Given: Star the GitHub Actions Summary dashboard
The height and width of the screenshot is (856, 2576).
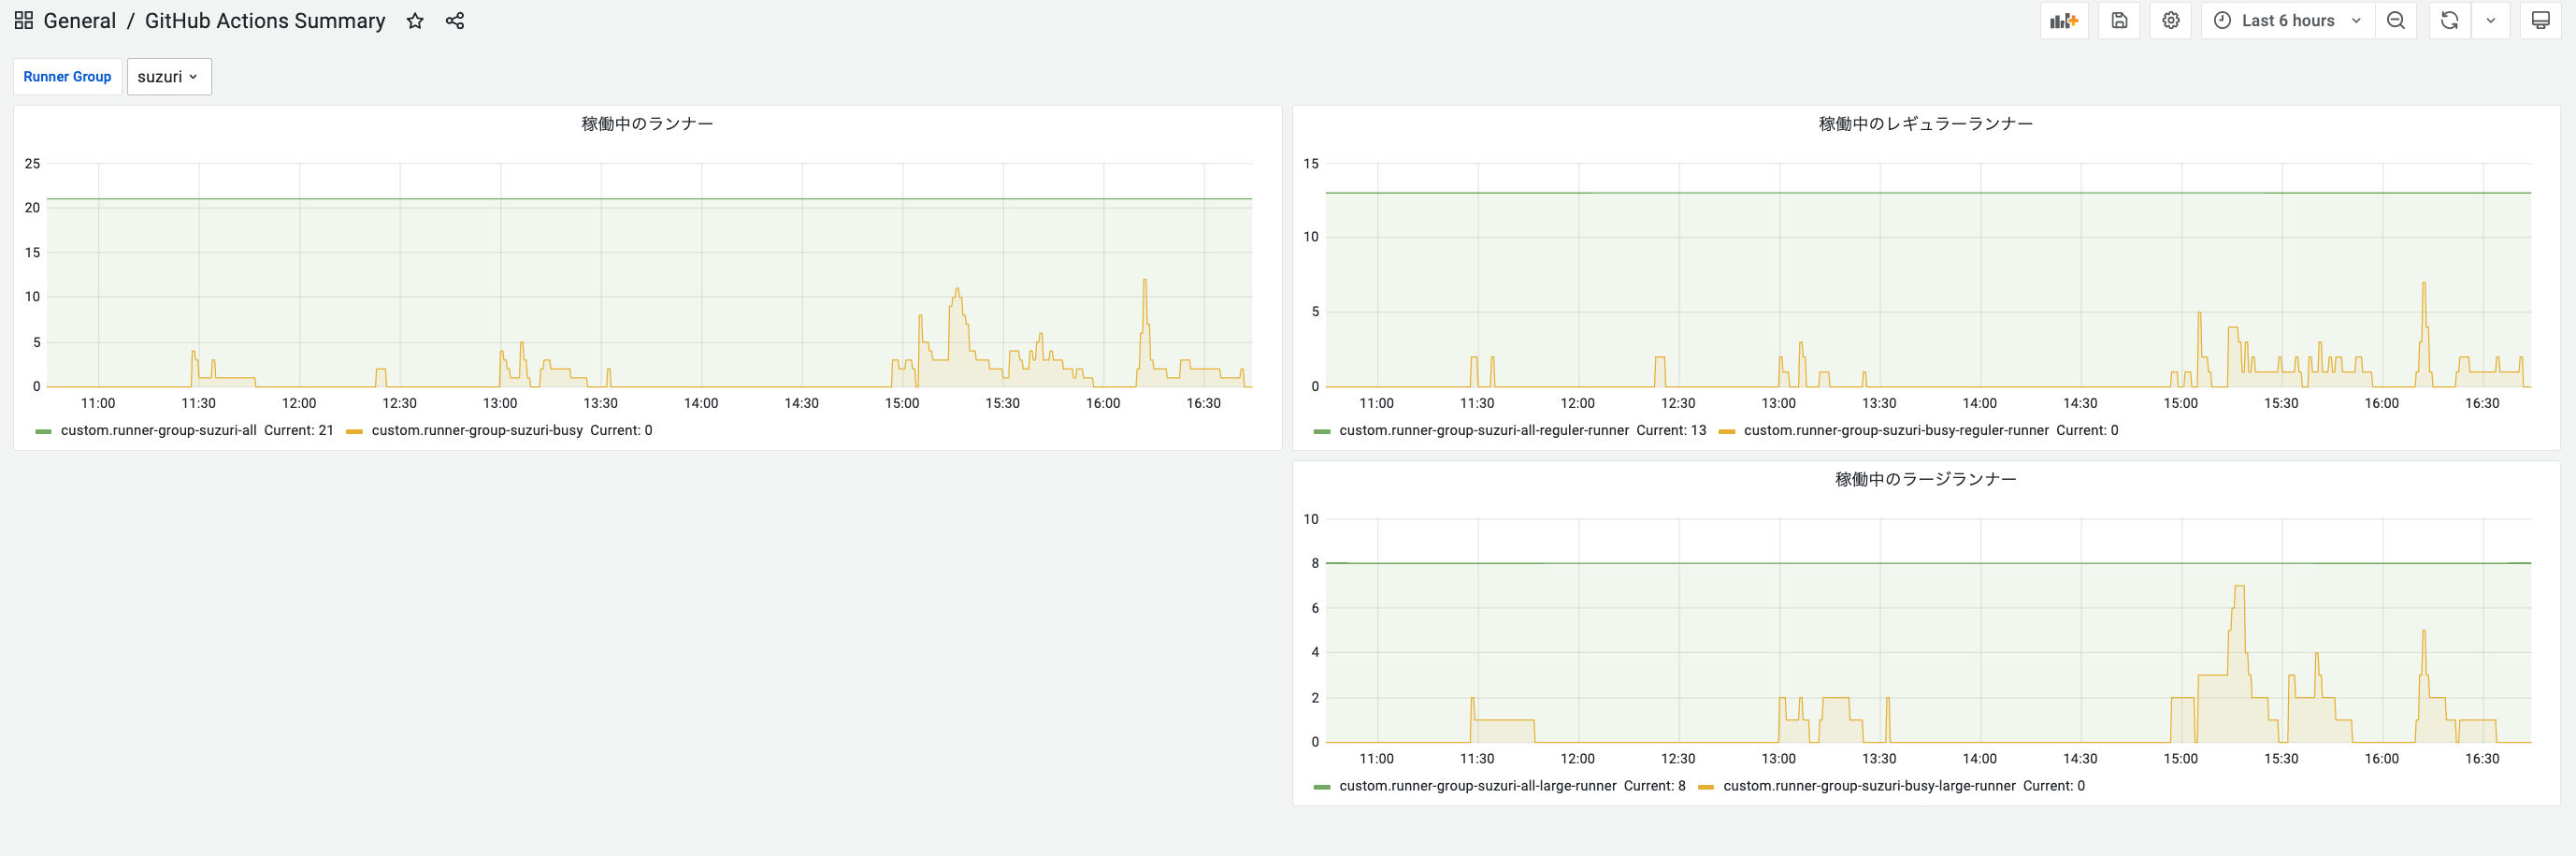Looking at the screenshot, I should (413, 20).
